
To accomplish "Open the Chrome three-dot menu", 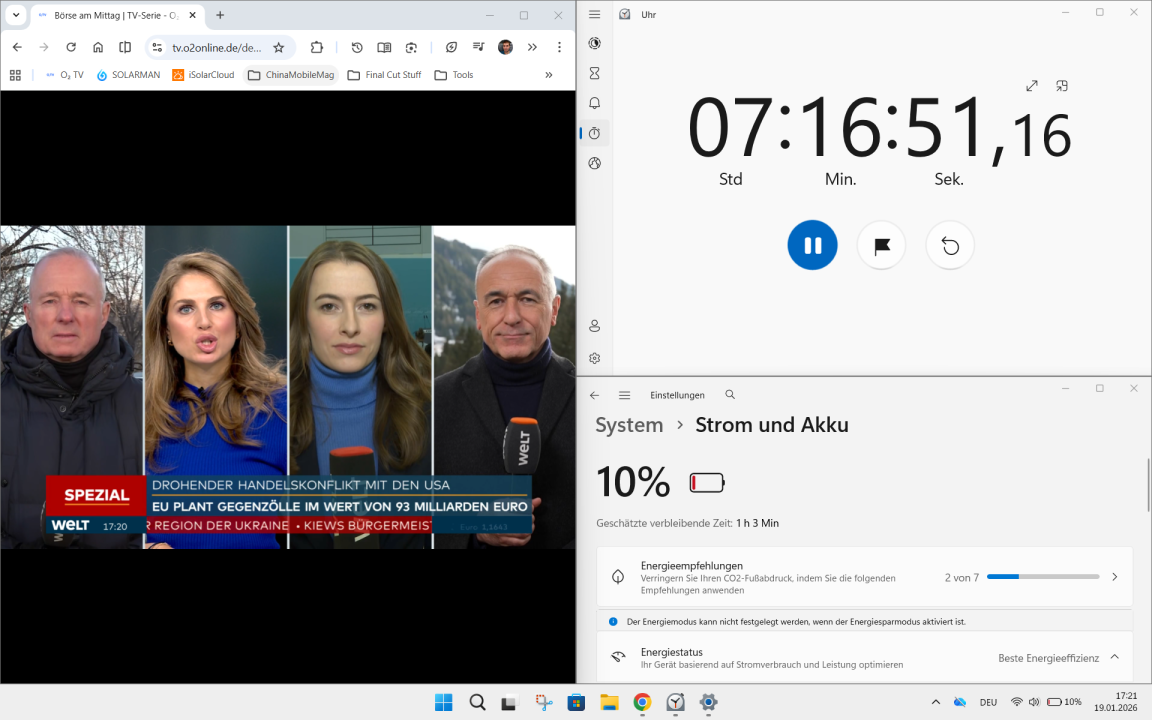I will pyautogui.click(x=559, y=47).
